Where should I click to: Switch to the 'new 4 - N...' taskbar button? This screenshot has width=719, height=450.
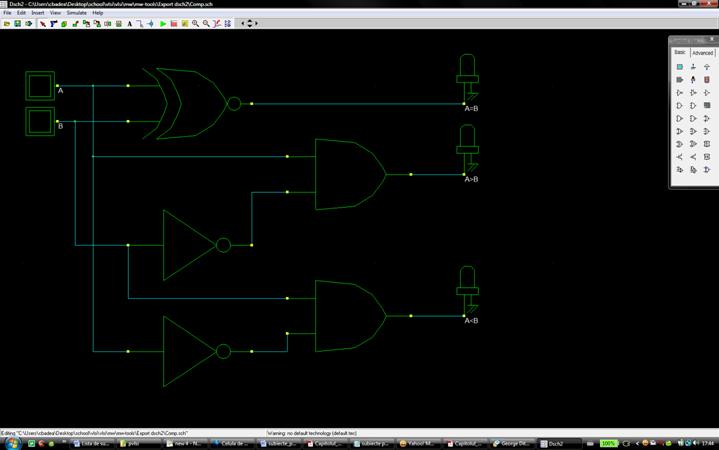(185, 444)
